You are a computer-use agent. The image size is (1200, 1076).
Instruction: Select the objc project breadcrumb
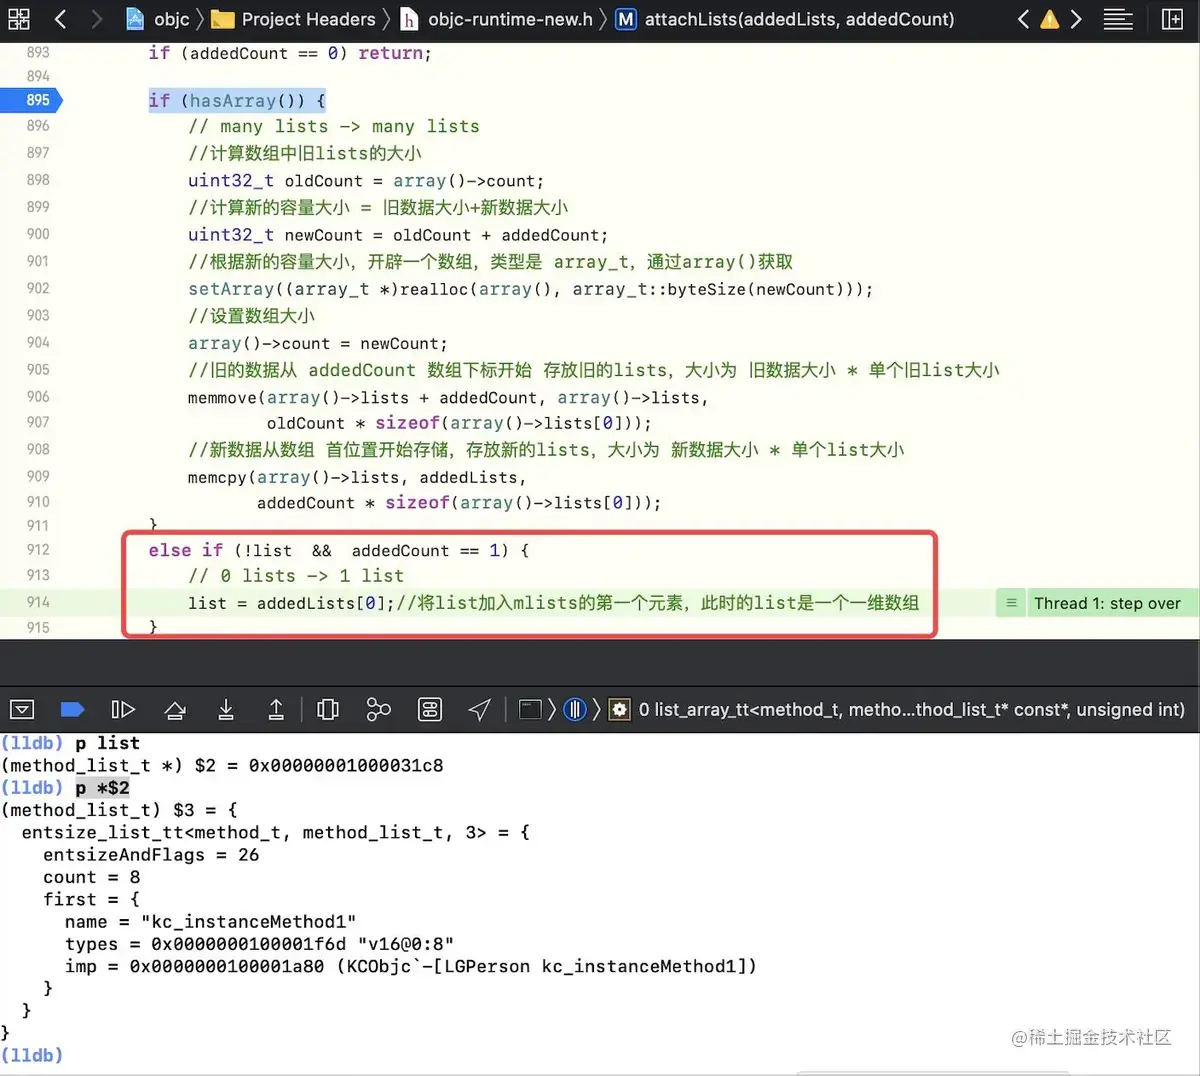click(158, 19)
